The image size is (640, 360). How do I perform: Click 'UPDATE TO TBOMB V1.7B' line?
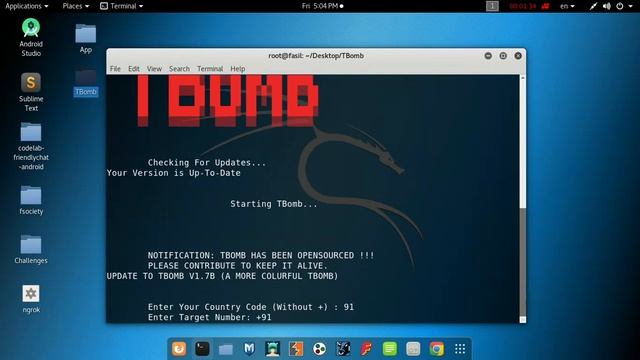click(x=222, y=276)
